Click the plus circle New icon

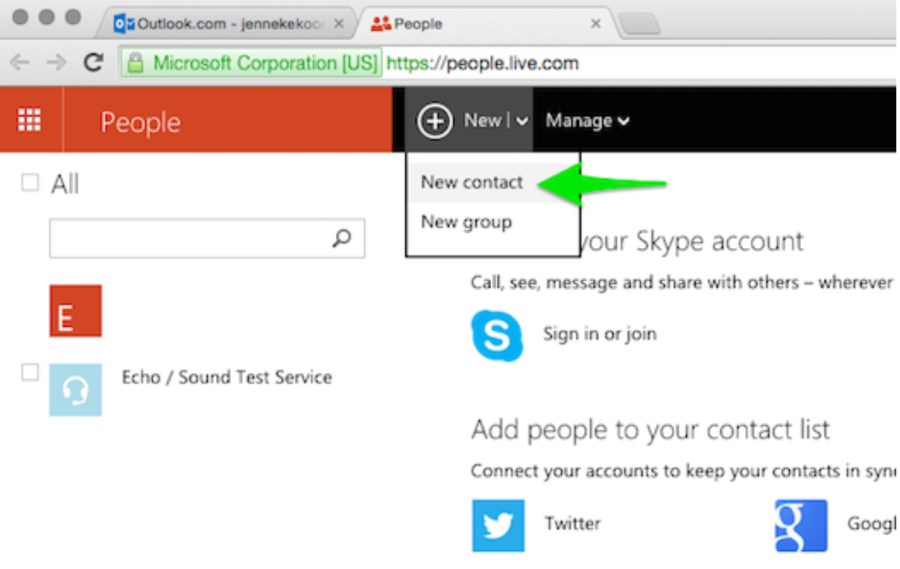(435, 121)
